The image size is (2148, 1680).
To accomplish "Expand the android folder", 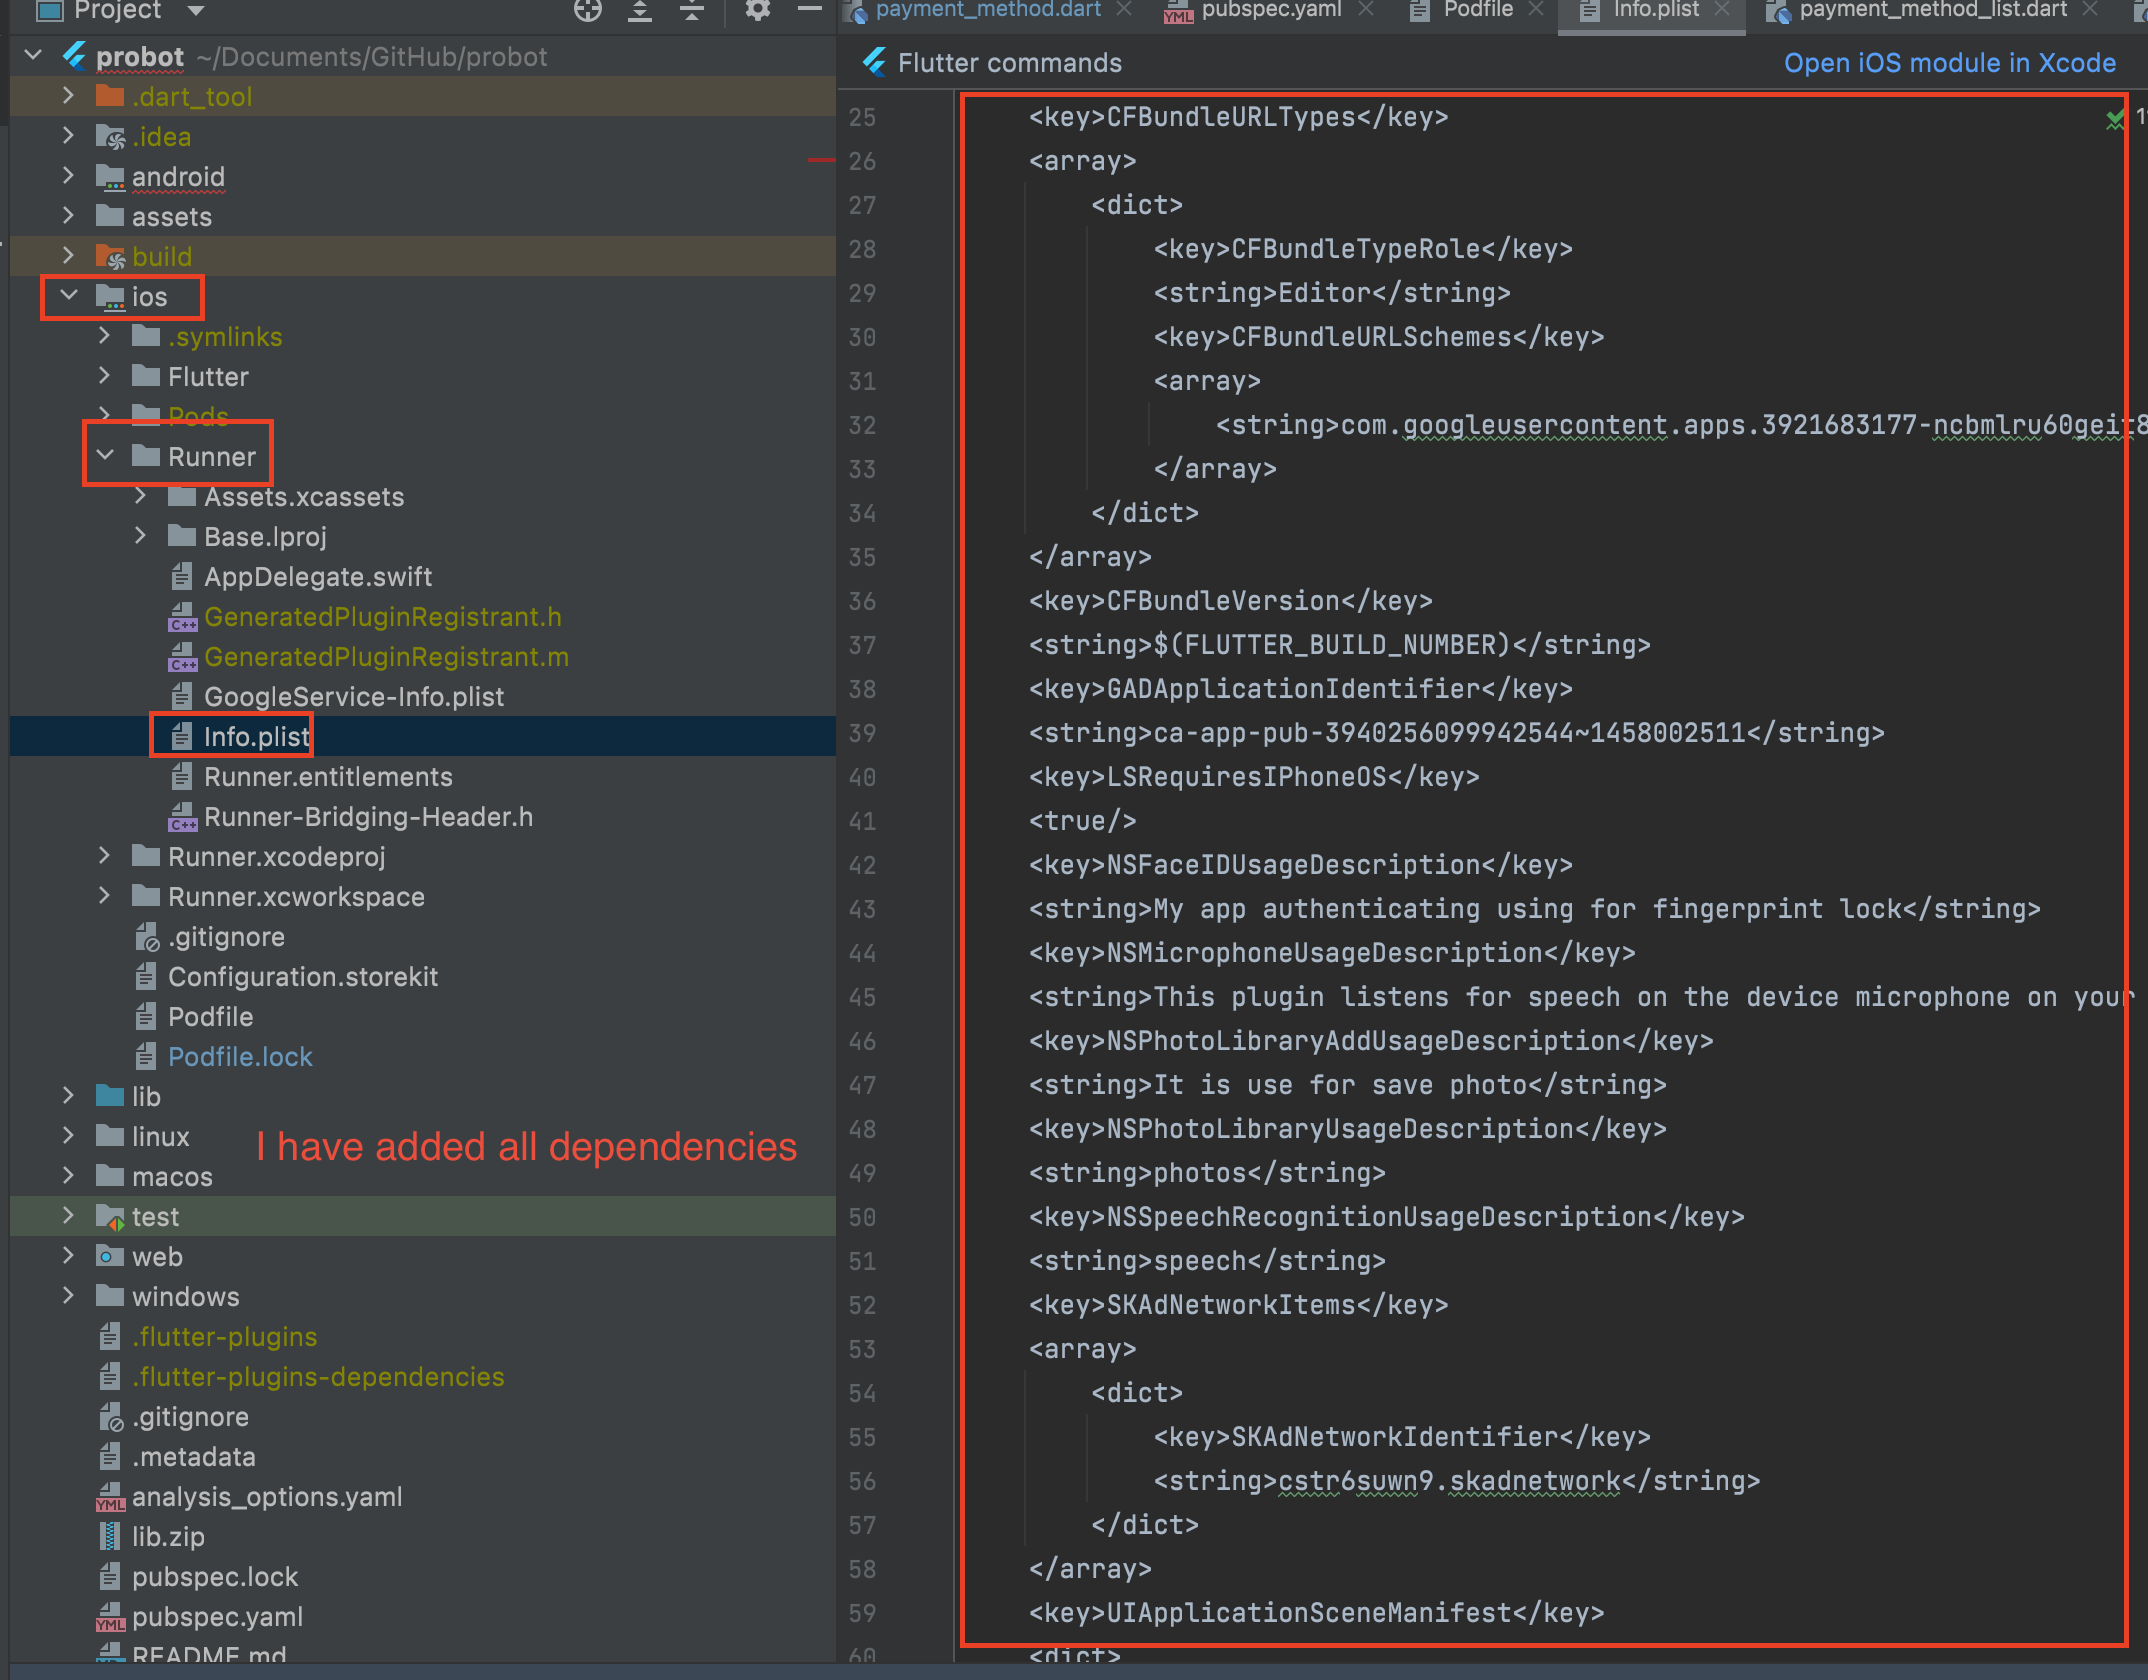I will pyautogui.click(x=68, y=176).
